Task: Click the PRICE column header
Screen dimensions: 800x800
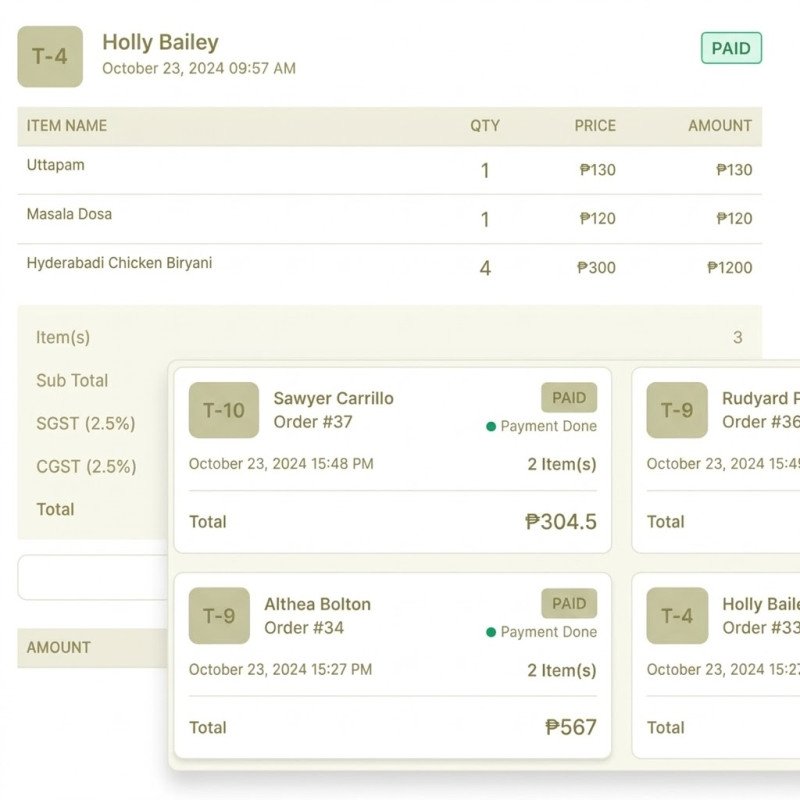Action: pos(595,126)
